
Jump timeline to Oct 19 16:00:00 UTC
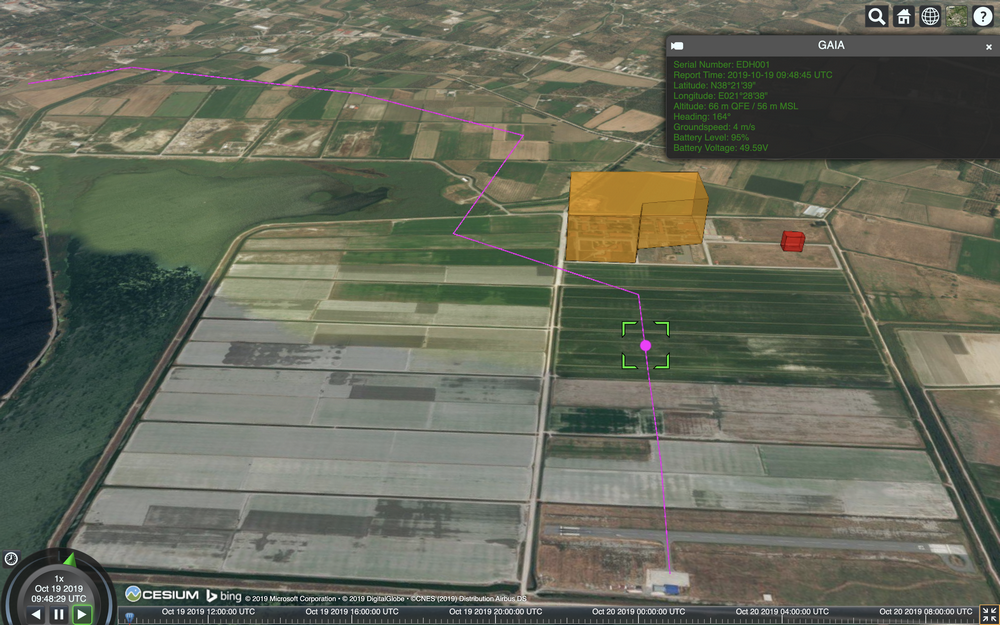point(352,612)
